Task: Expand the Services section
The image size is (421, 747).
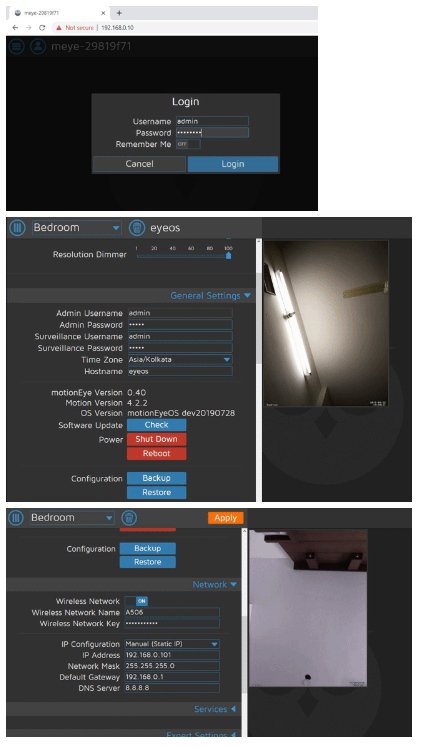Action: click(x=215, y=709)
